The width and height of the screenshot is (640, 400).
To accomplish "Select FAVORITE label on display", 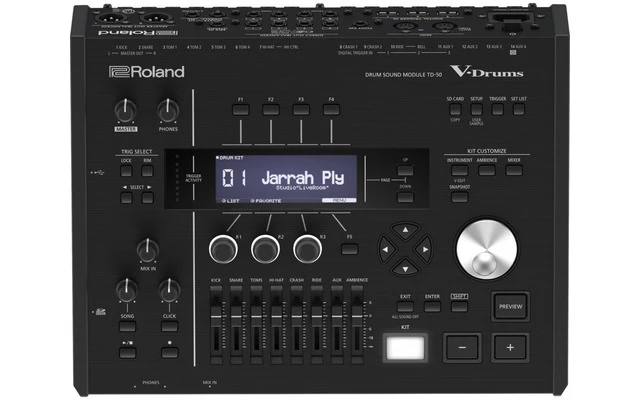I will [x=266, y=201].
